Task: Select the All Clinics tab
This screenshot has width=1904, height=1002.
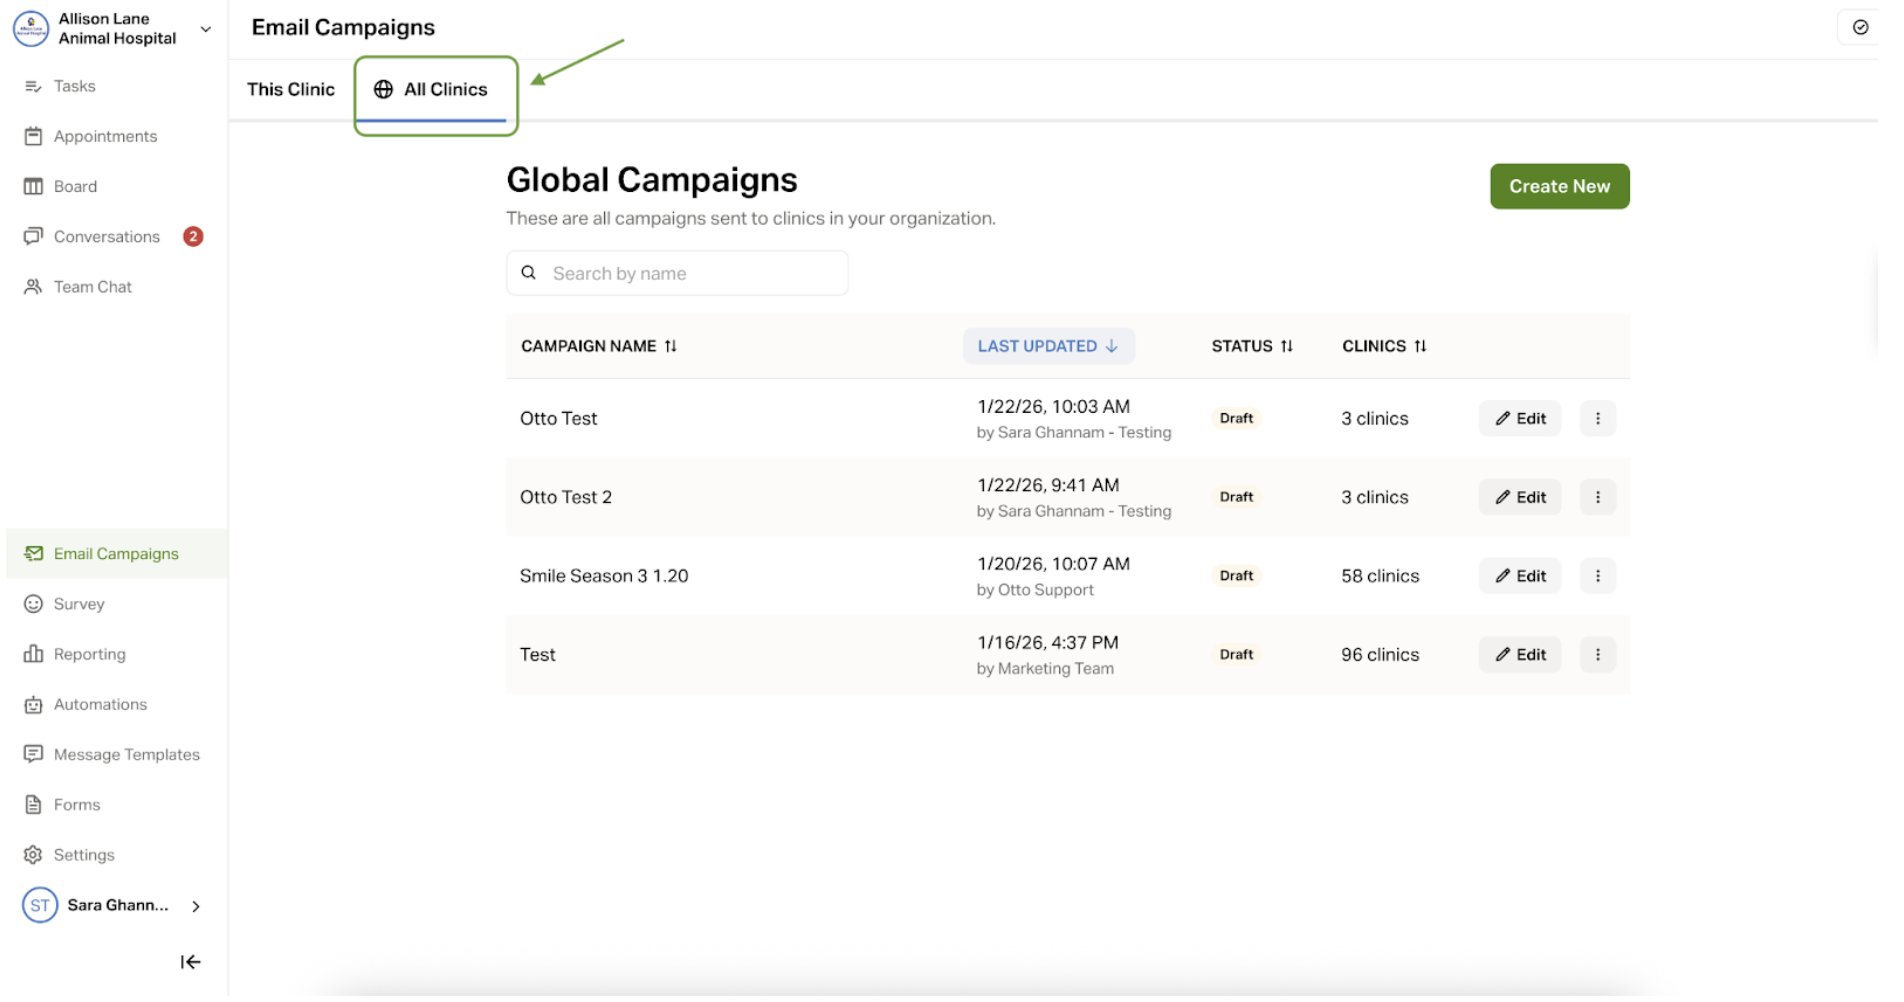Action: [x=435, y=90]
